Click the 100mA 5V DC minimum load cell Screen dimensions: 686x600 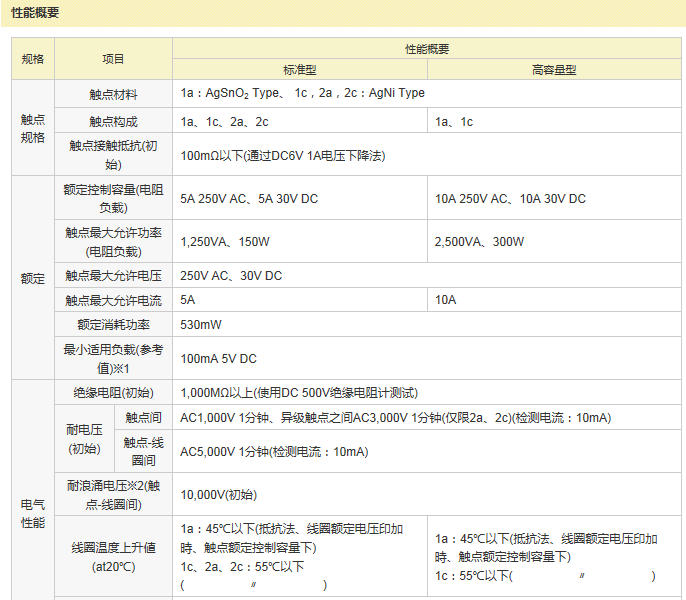(x=218, y=359)
